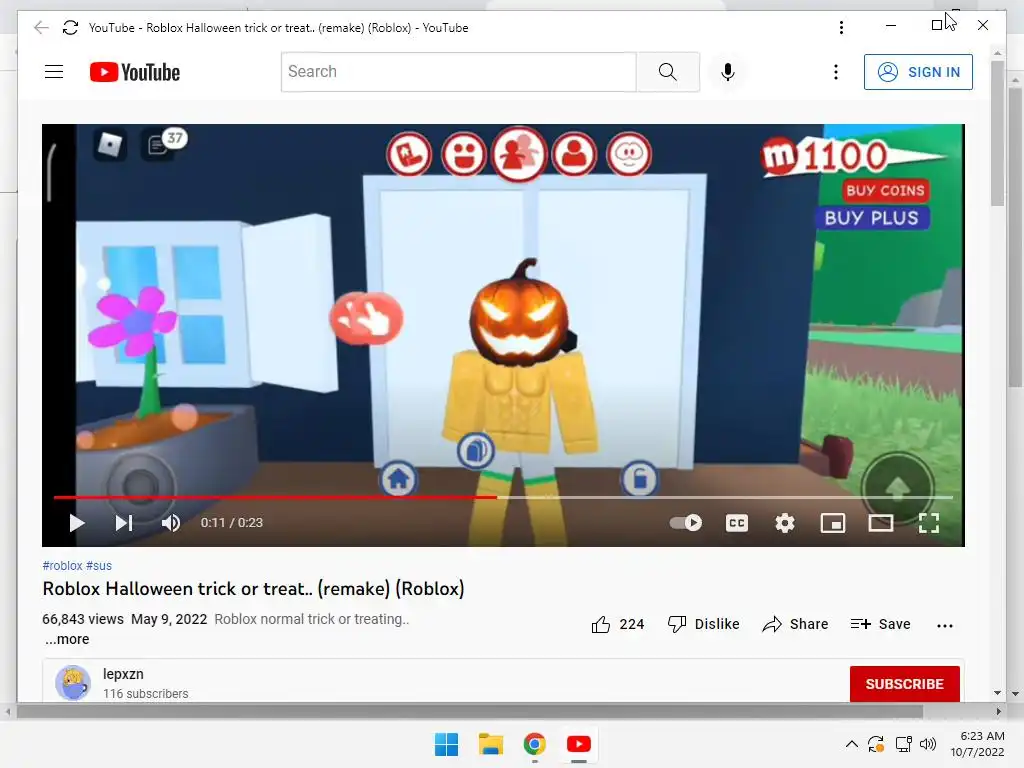1024x768 pixels.
Task: Share the video
Action: tap(795, 624)
